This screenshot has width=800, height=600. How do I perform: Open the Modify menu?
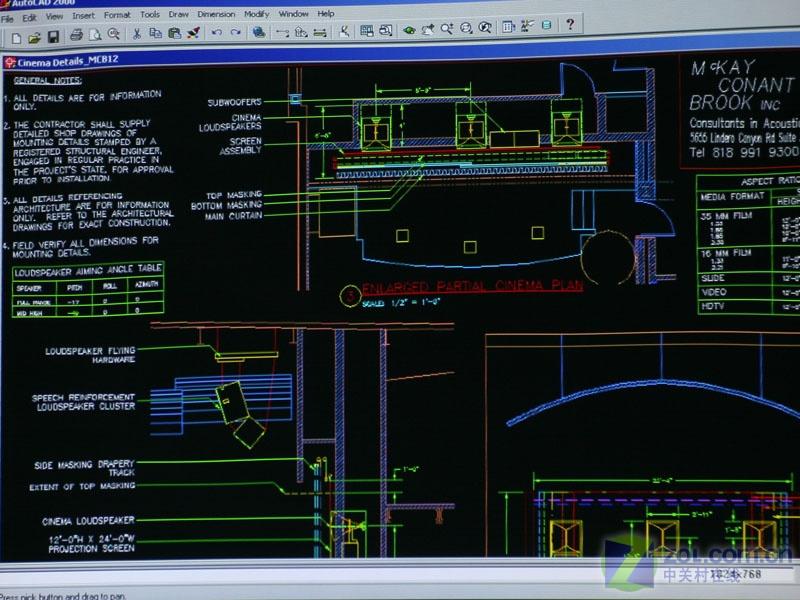click(257, 14)
